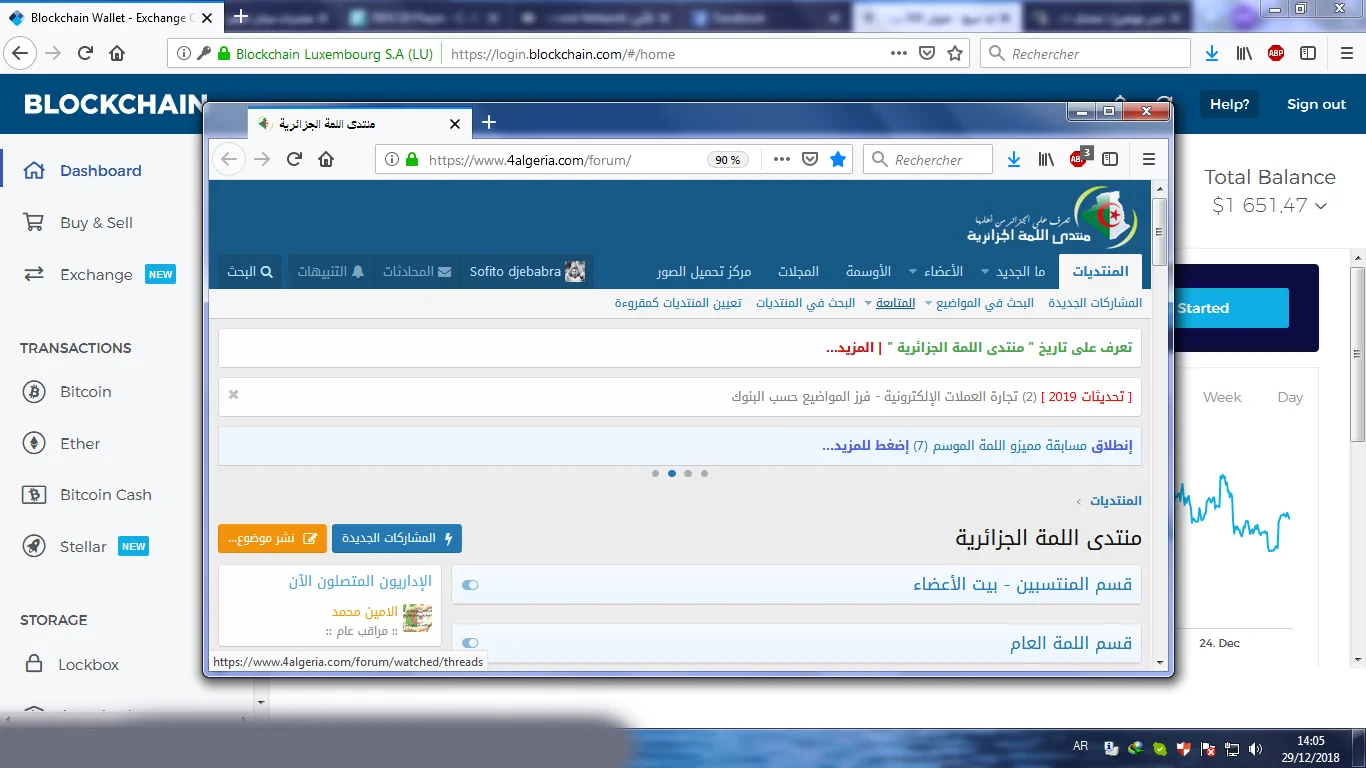1366x768 pixels.
Task: Open the Adblock Plus icon in the forum window
Action: coord(1078,159)
